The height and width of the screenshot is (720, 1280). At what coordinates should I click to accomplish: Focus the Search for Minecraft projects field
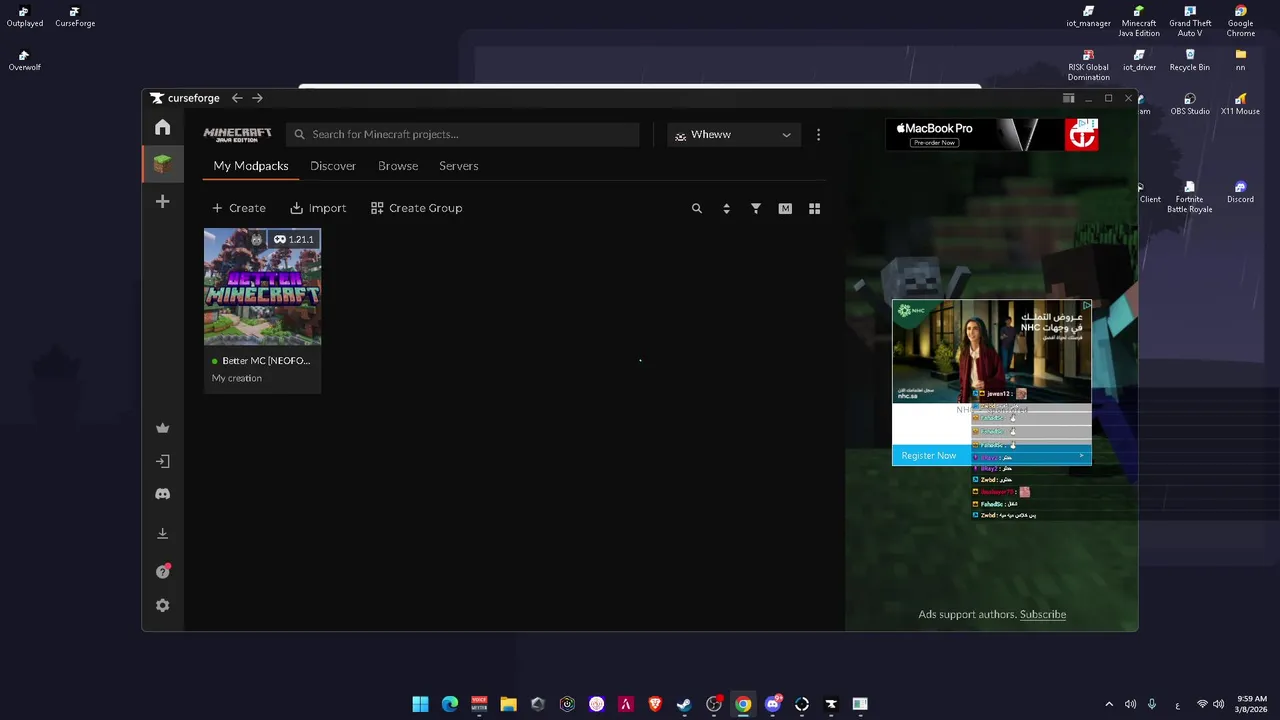click(462, 134)
